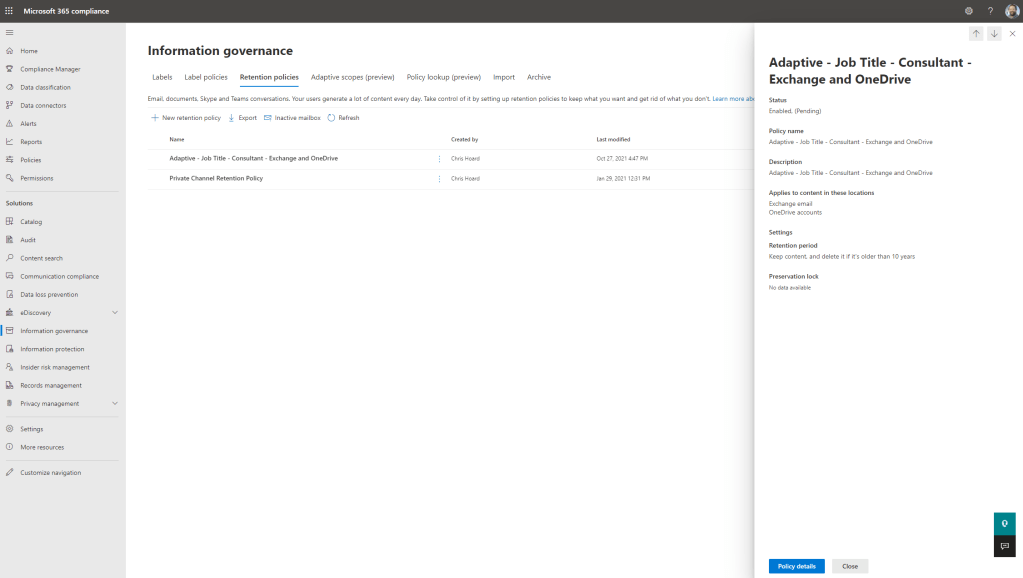Expand the Privacy management section
1023x578 pixels.
tap(114, 404)
